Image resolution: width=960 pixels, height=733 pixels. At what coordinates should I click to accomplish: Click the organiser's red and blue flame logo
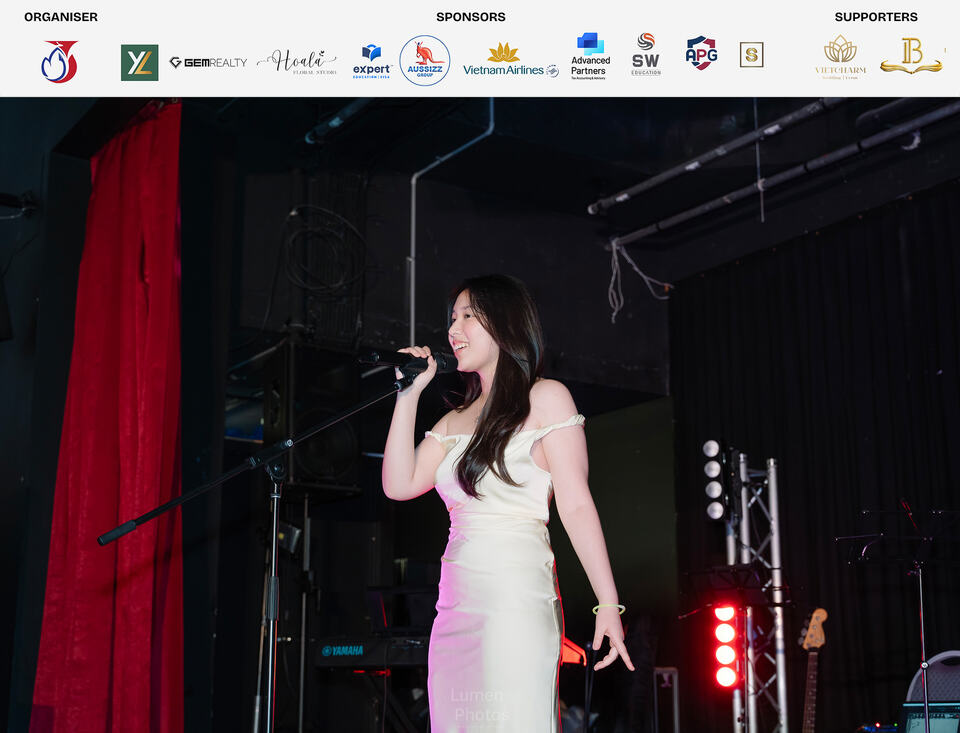pos(59,62)
